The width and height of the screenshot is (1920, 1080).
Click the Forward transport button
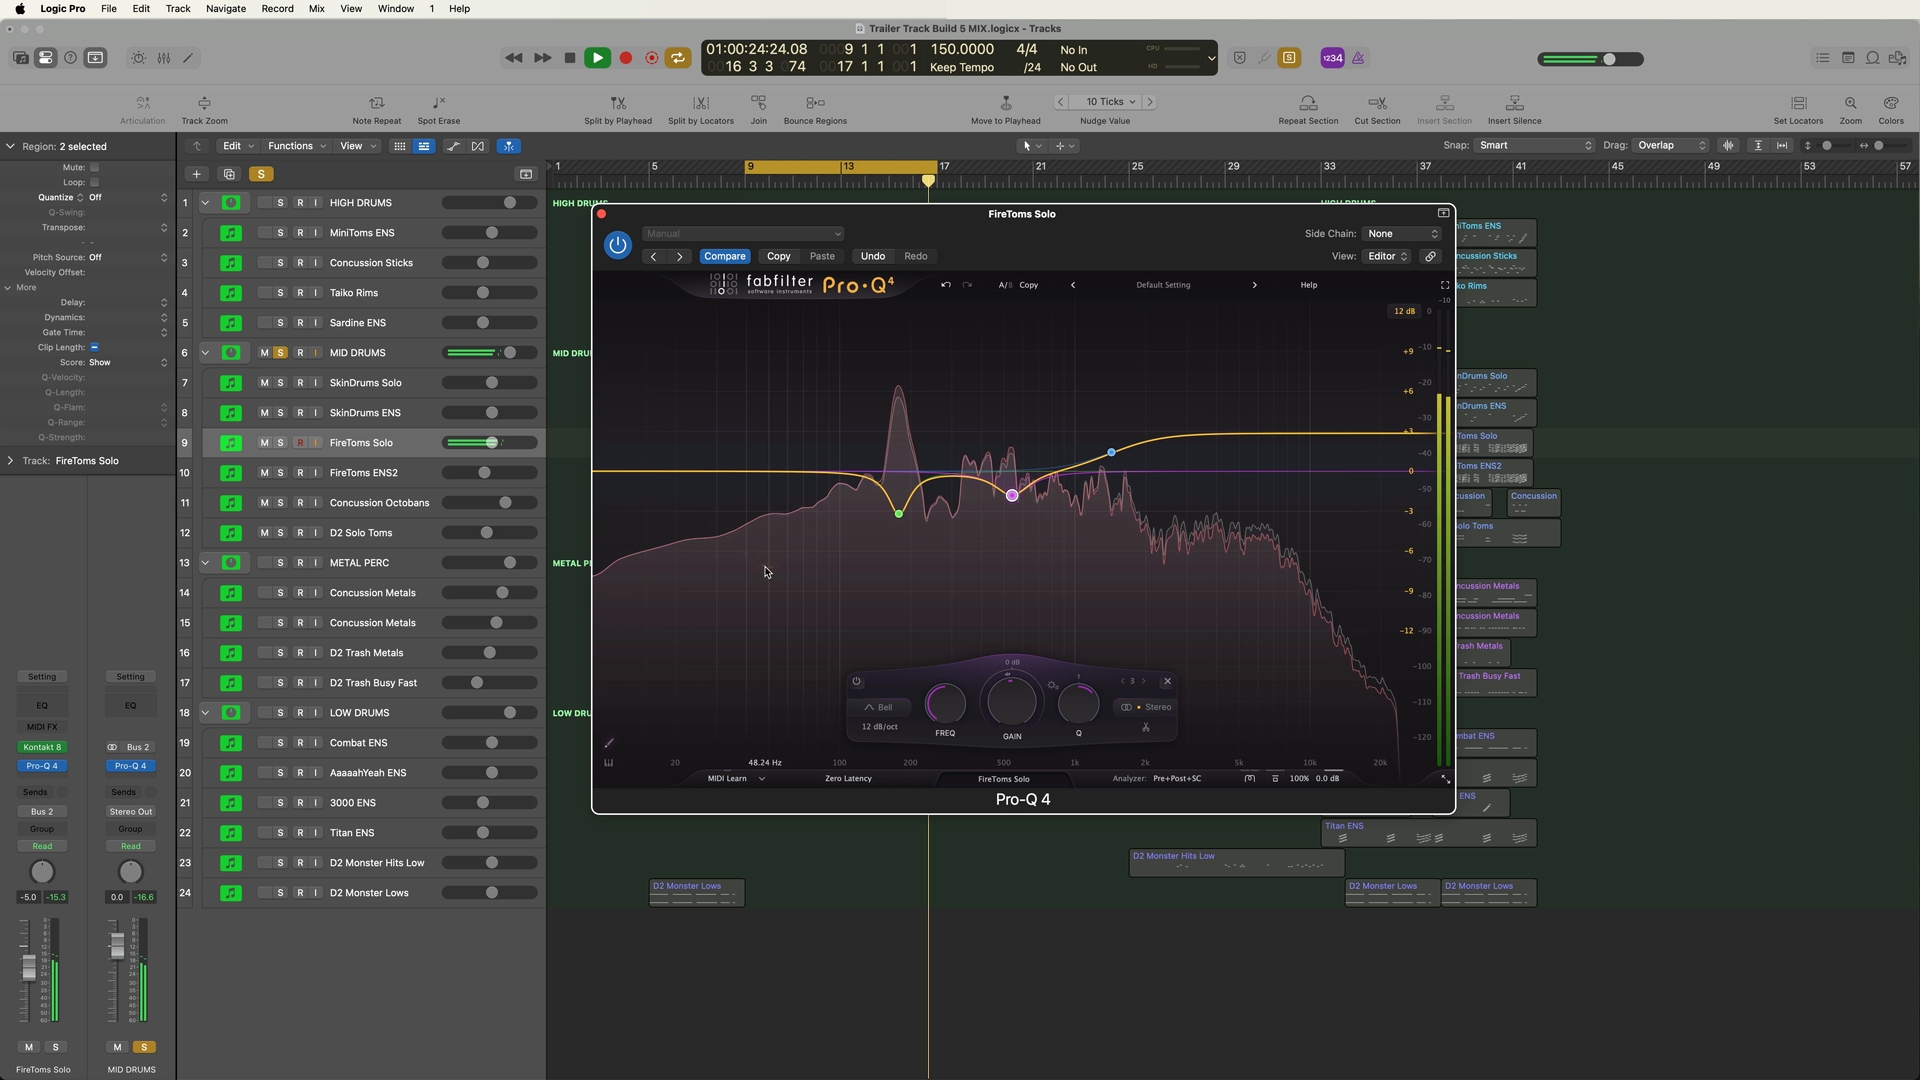pyautogui.click(x=542, y=58)
